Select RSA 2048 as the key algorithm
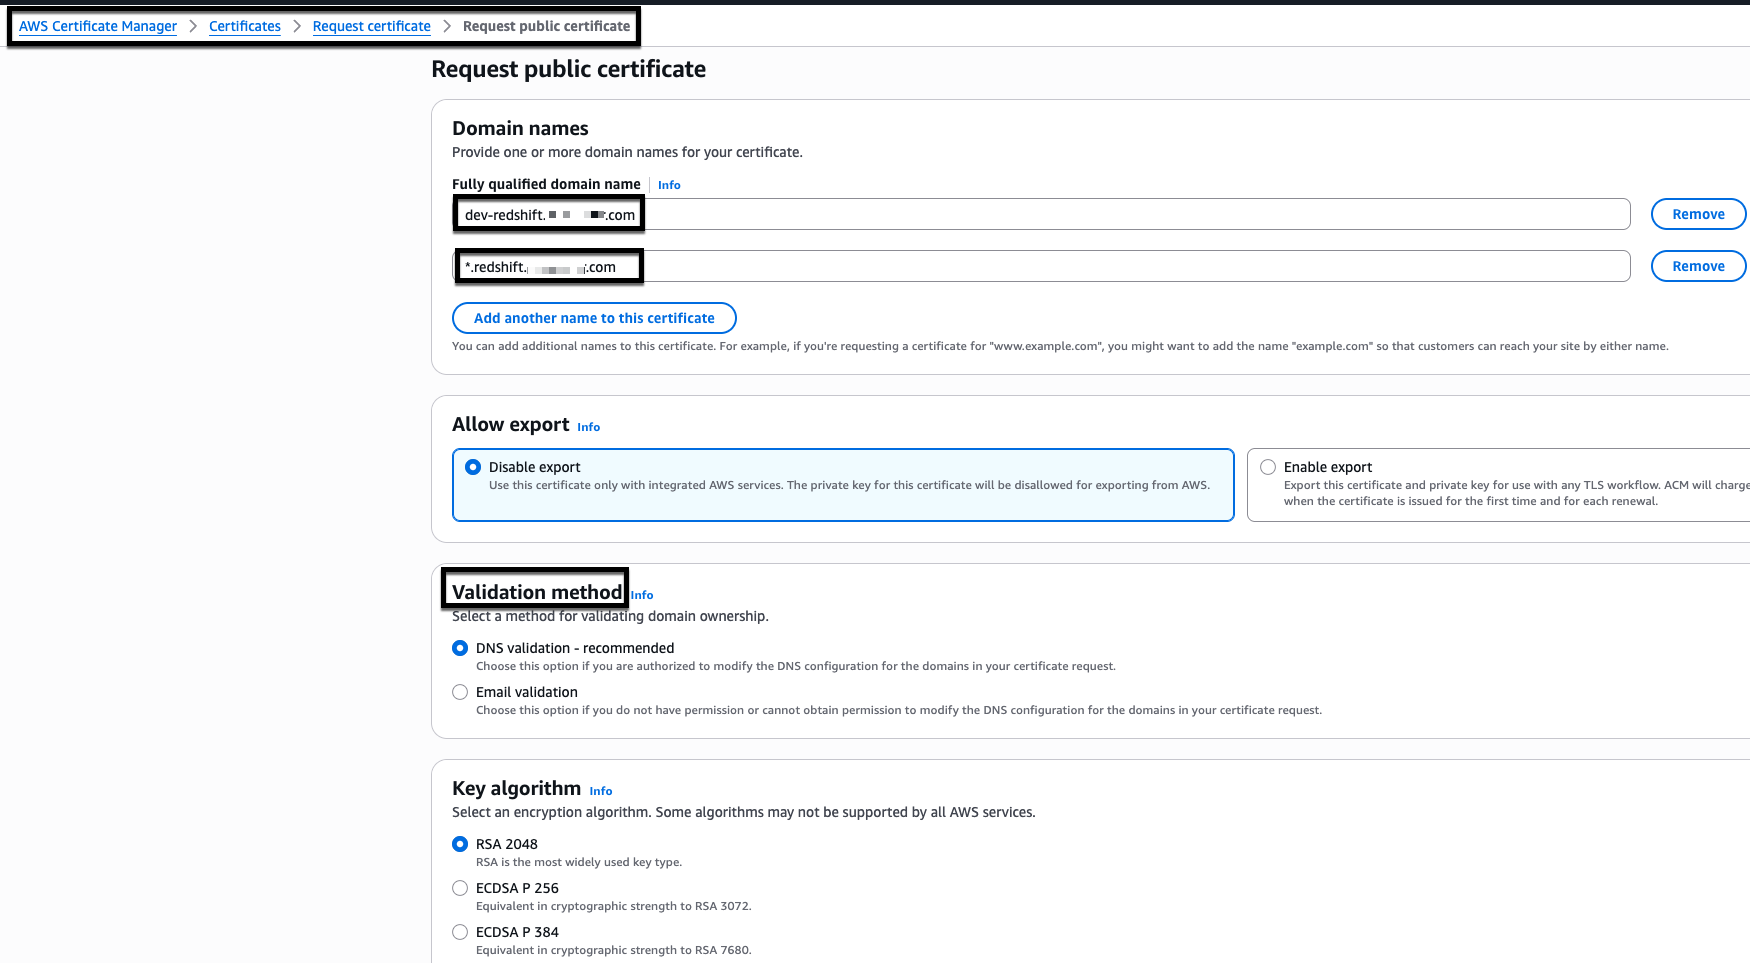The height and width of the screenshot is (963, 1750). tap(459, 844)
